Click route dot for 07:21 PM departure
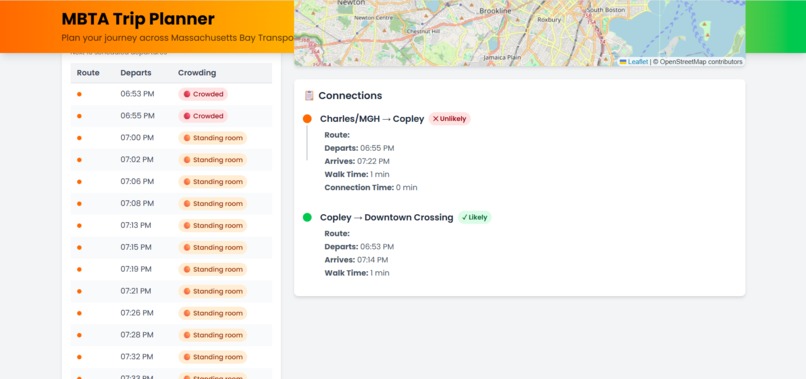Screen dimensions: 806x379 [79, 291]
